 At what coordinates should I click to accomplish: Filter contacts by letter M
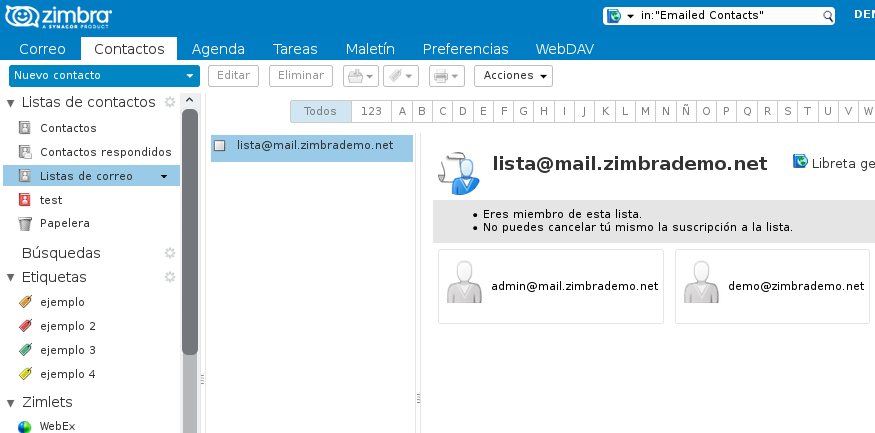pyautogui.click(x=645, y=111)
